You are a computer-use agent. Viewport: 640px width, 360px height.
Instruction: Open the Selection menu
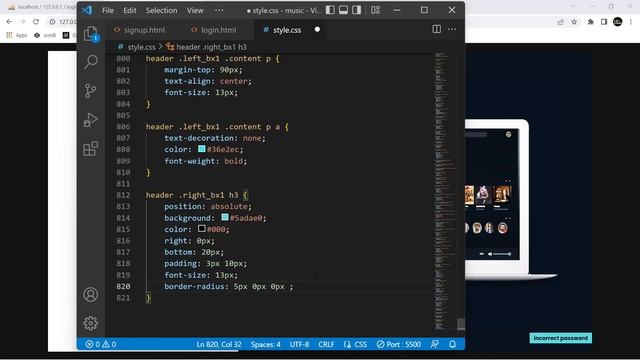pos(162,10)
